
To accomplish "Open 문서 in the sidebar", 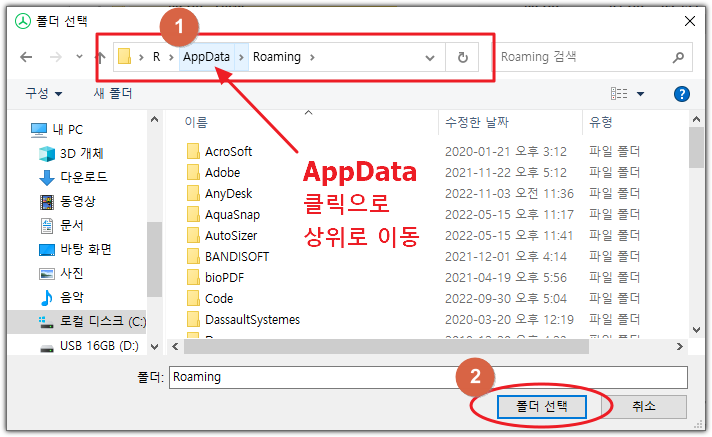I will coord(62,225).
